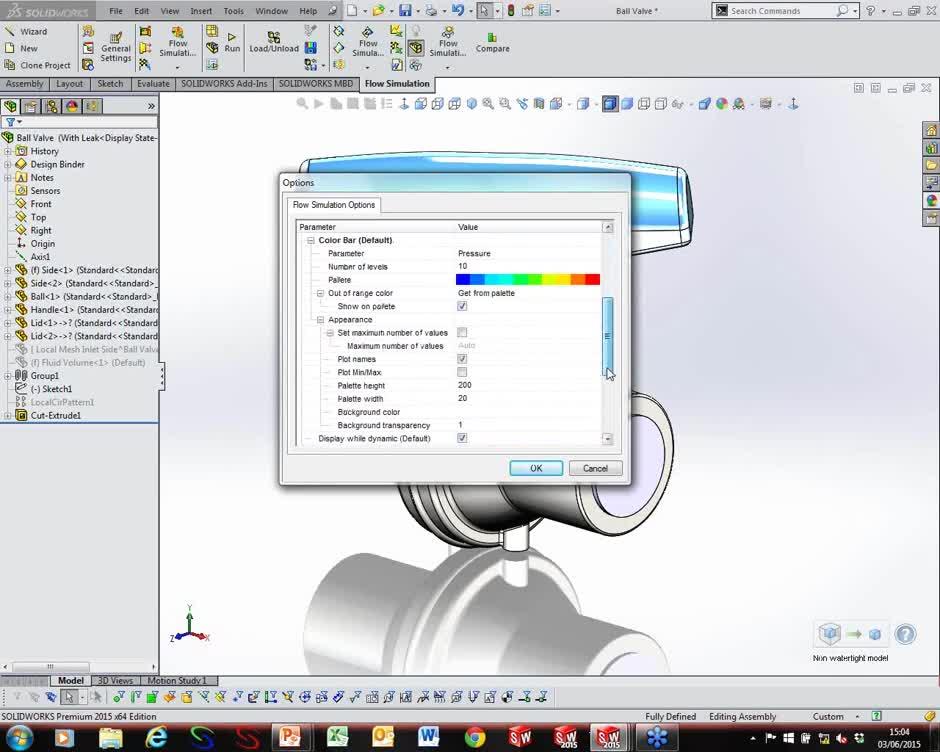This screenshot has width=940, height=752.
Task: Enable the Plot Min/Max checkbox
Action: [x=462, y=371]
